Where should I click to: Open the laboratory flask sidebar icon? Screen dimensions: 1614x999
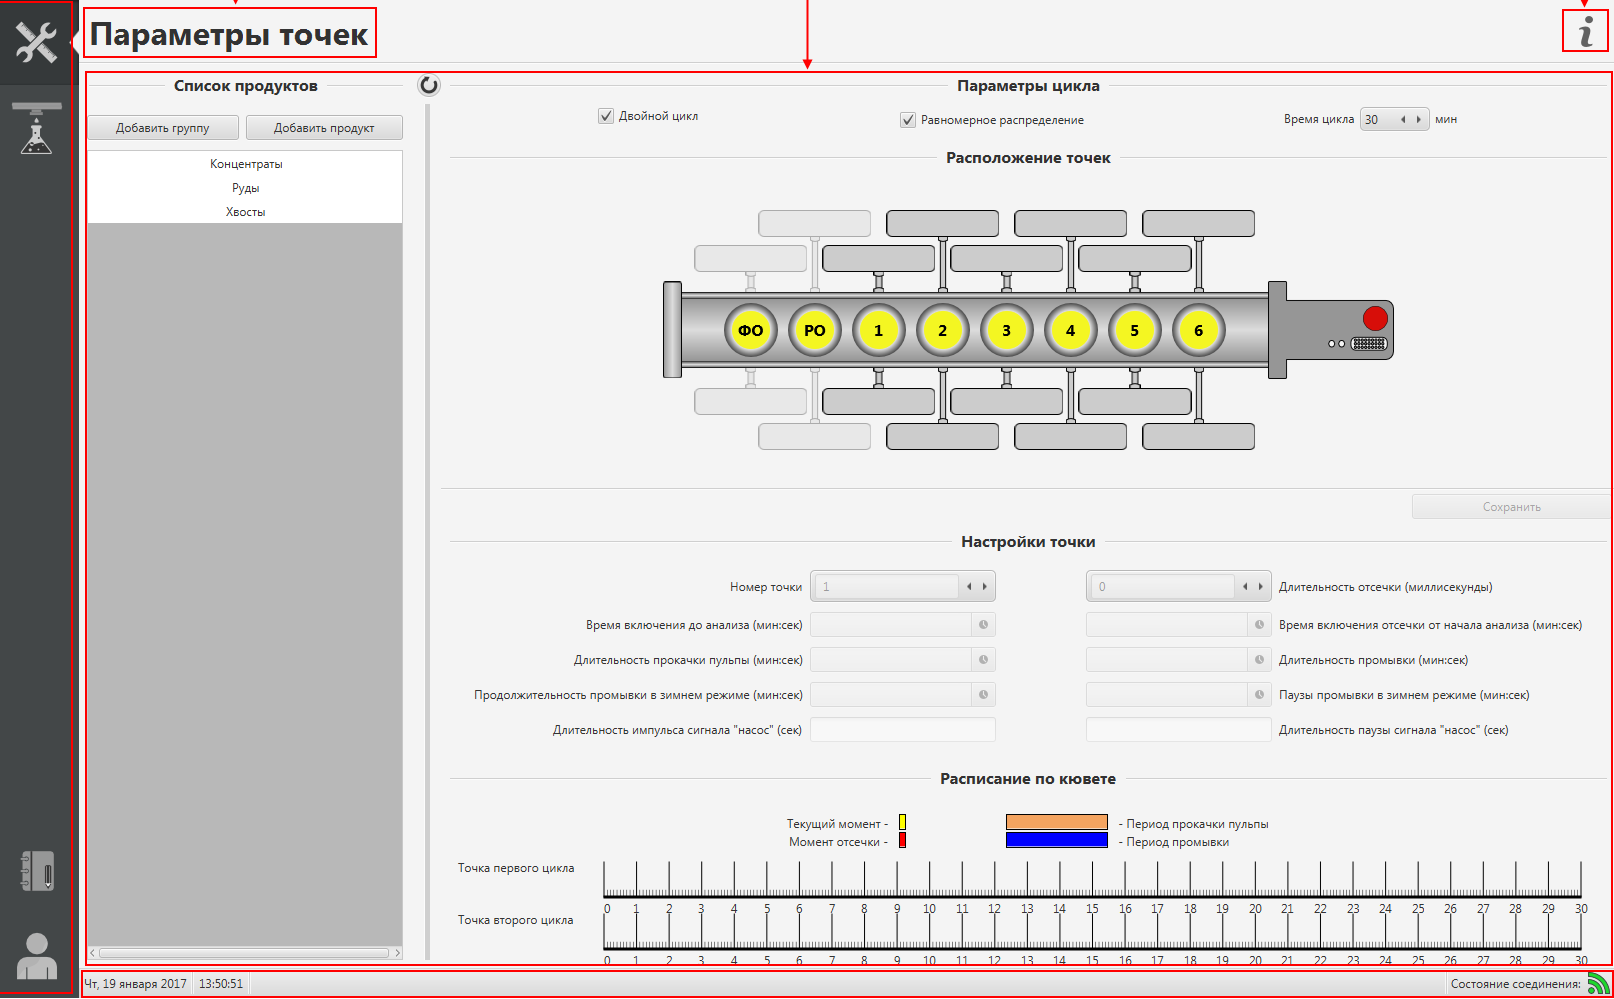click(36, 128)
